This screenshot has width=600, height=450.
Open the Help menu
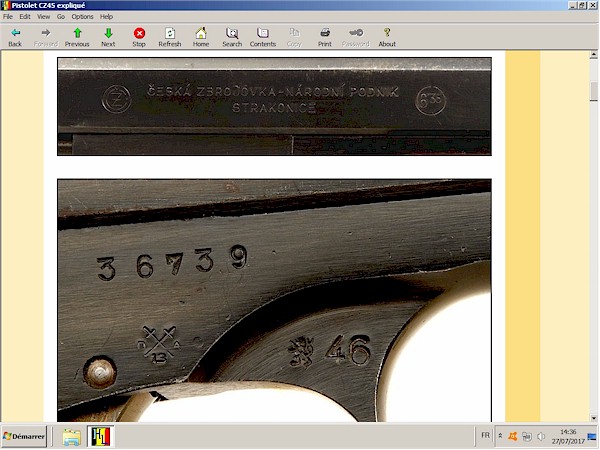point(106,16)
